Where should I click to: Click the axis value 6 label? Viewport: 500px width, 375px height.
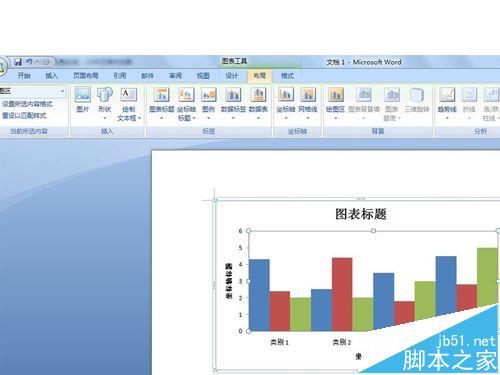click(240, 231)
